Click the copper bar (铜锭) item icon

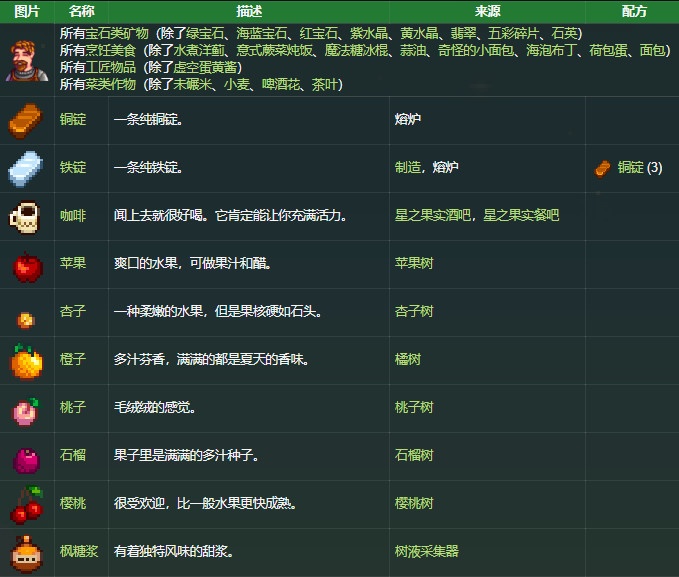pyautogui.click(x=26, y=121)
